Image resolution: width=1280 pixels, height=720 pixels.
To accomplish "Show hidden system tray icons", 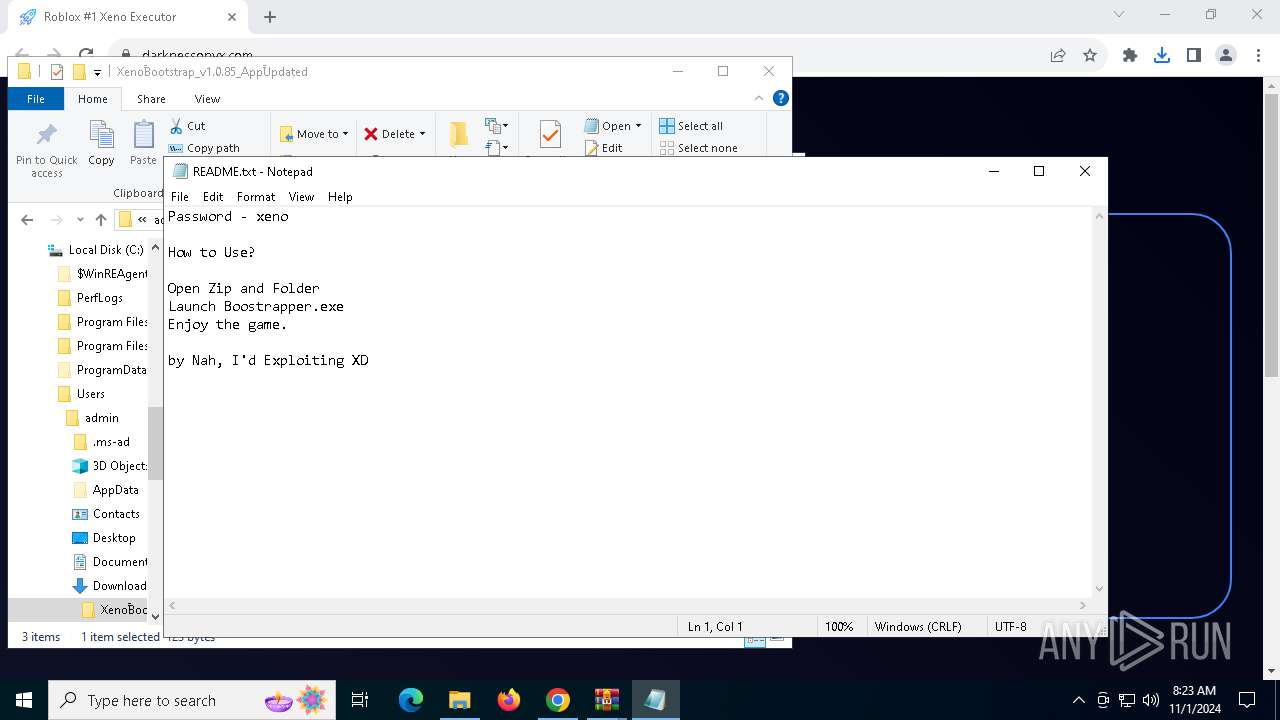I will click(1078, 700).
